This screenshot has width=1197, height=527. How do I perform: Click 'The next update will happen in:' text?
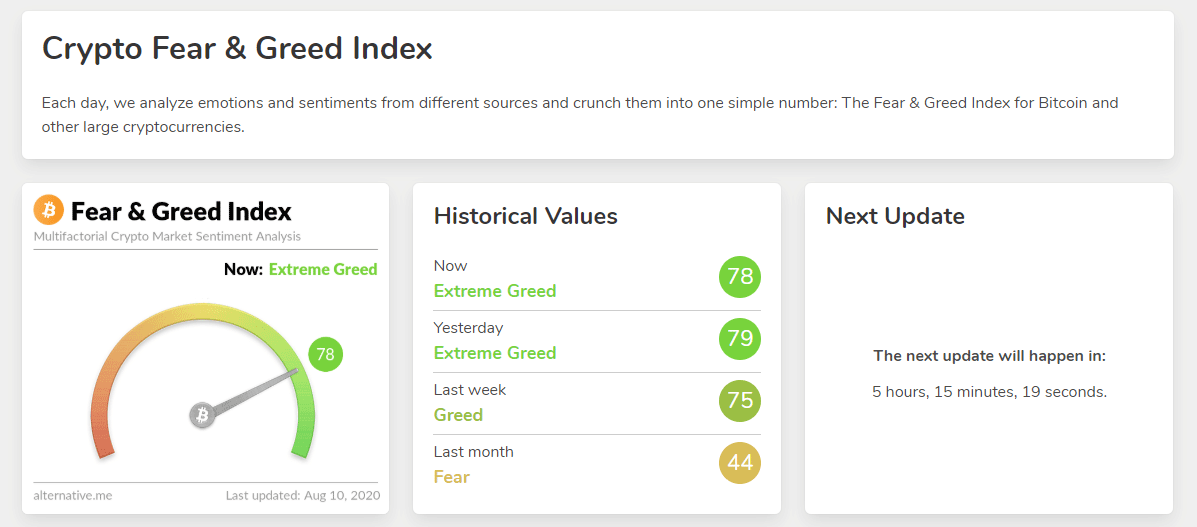pyautogui.click(x=989, y=356)
